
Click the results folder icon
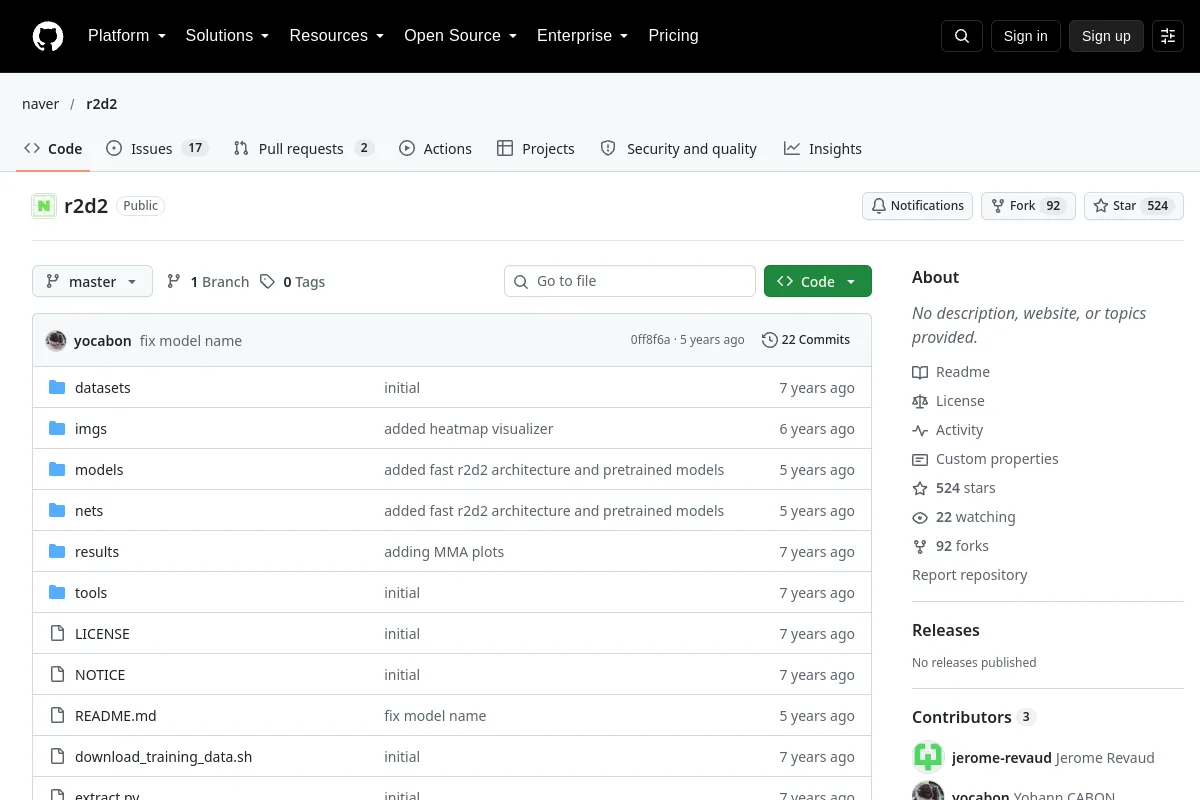pos(57,551)
